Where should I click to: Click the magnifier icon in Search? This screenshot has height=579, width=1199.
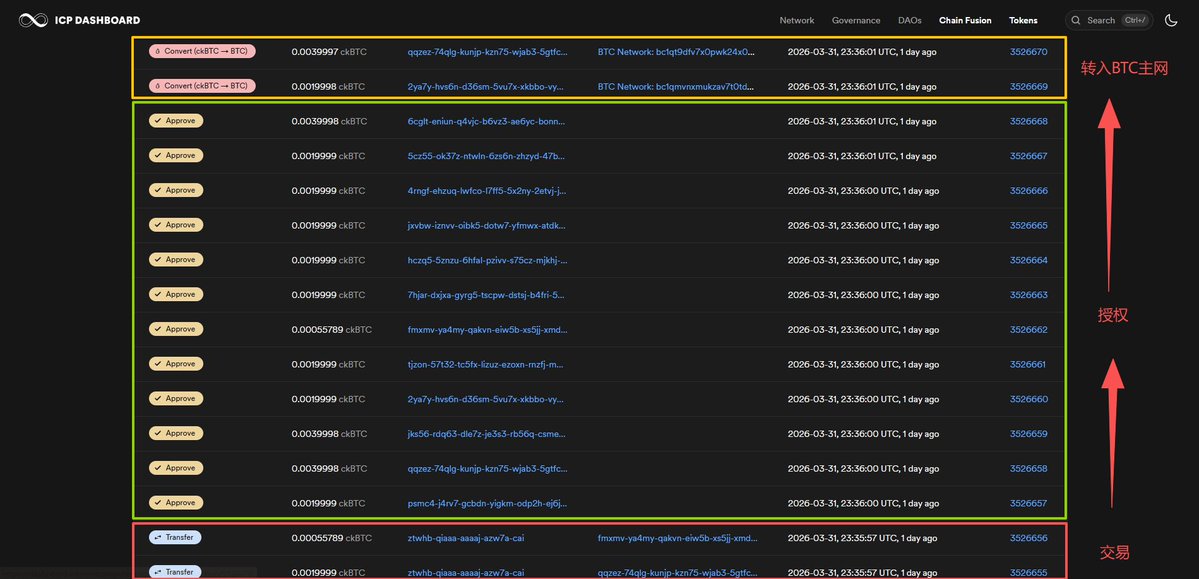(x=1077, y=21)
